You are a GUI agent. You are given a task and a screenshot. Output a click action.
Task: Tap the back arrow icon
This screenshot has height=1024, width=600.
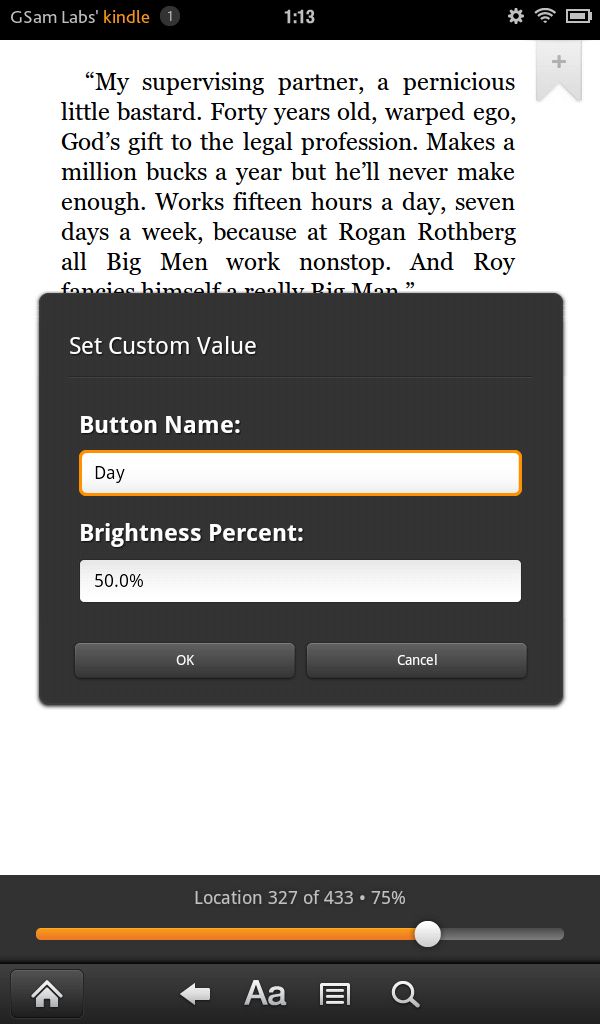[195, 994]
